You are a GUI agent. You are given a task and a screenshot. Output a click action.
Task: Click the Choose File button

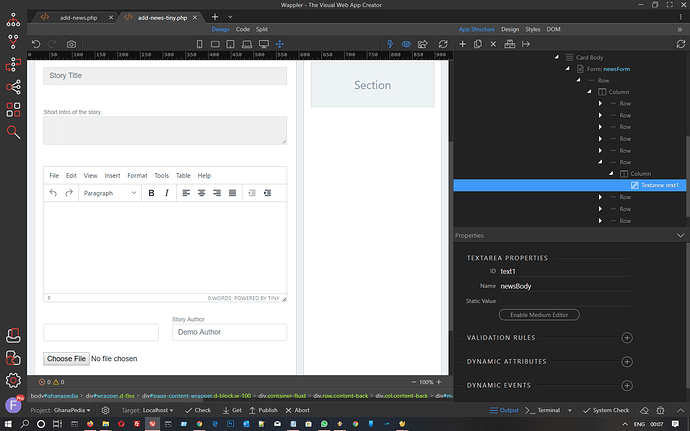66,358
